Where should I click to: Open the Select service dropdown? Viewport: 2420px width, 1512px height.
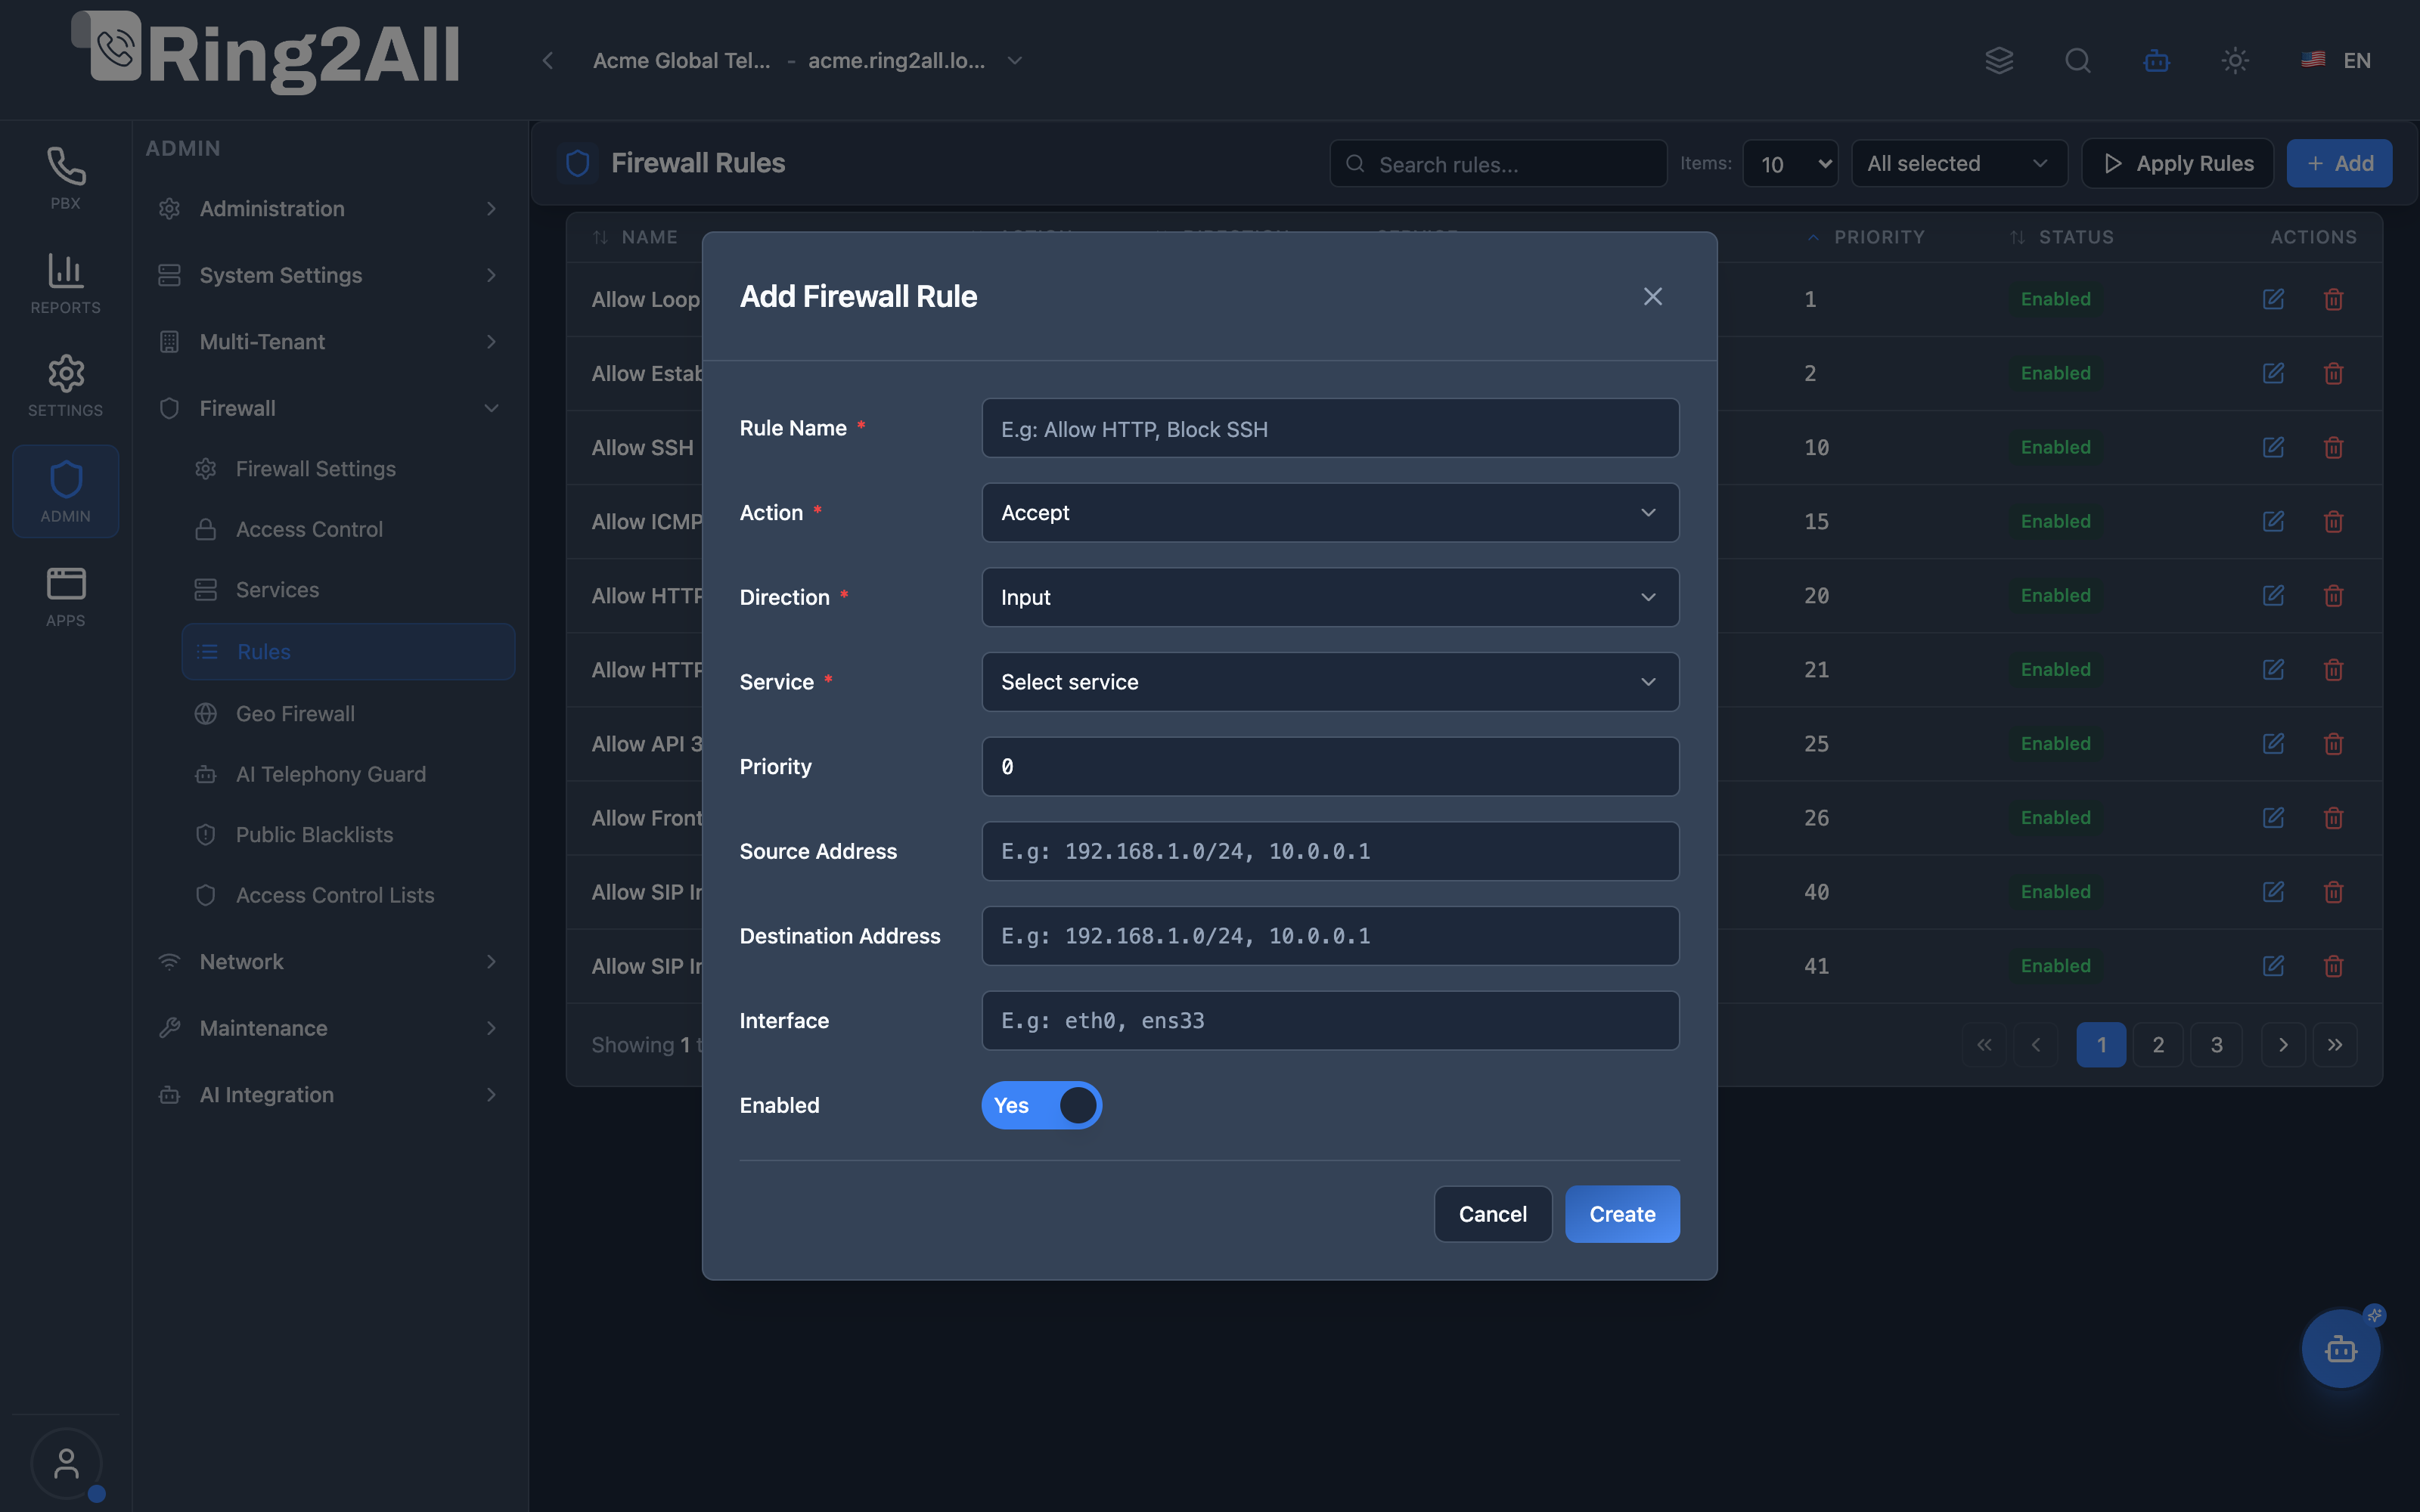pos(1330,682)
